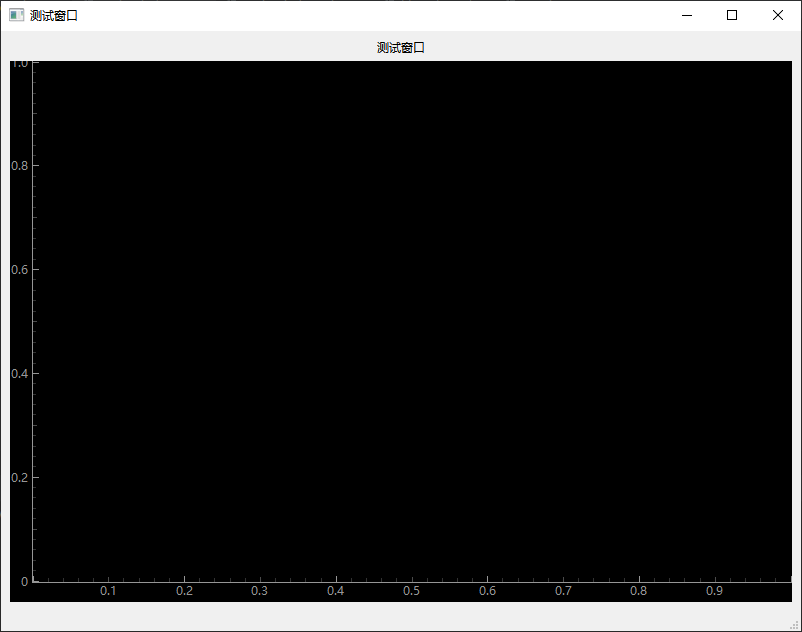Click the app icon in the title bar
The width and height of the screenshot is (802, 632).
click(x=16, y=15)
